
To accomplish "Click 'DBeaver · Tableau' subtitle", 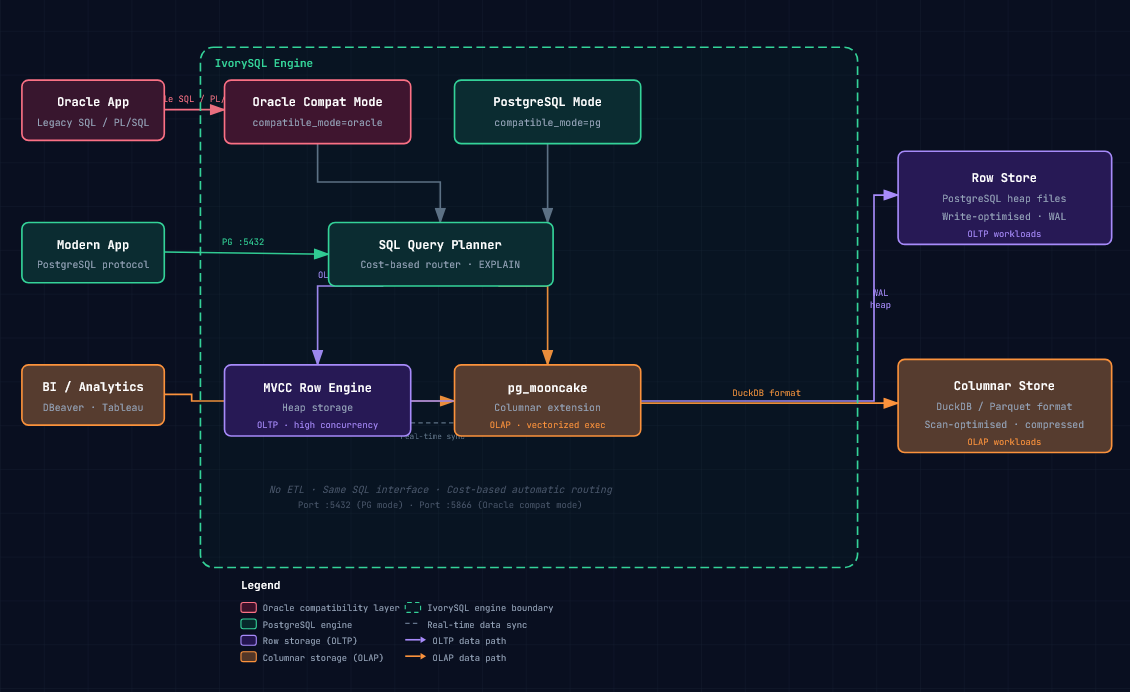I will 93,407.
